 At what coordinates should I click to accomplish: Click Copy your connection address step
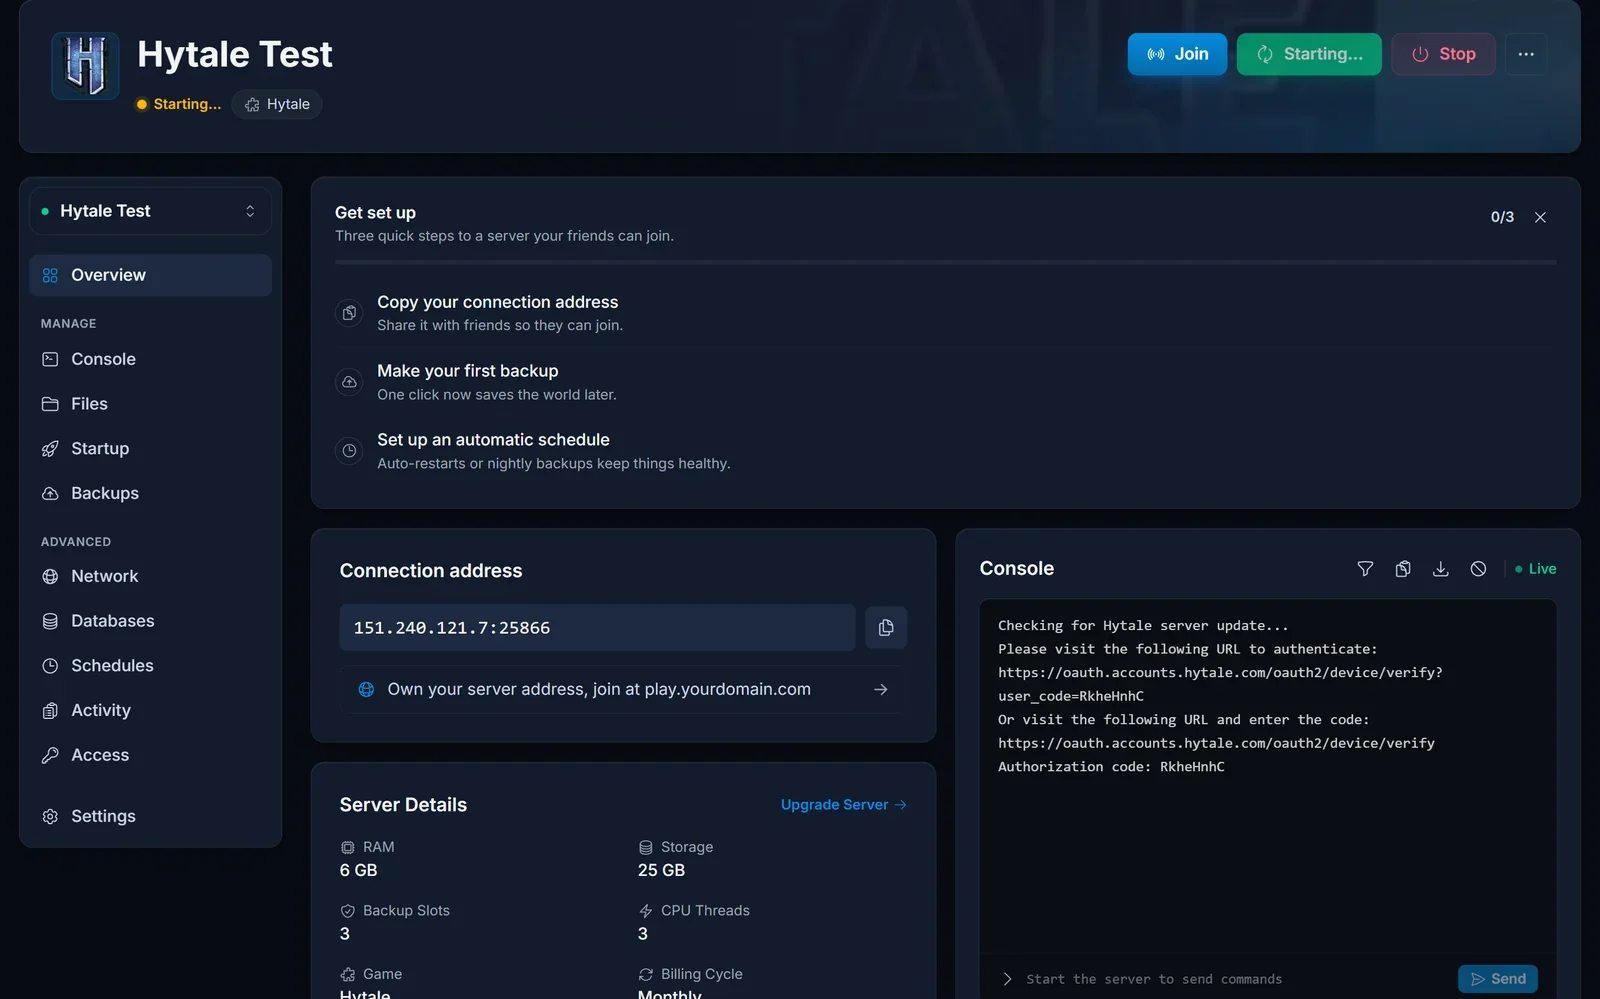945,313
